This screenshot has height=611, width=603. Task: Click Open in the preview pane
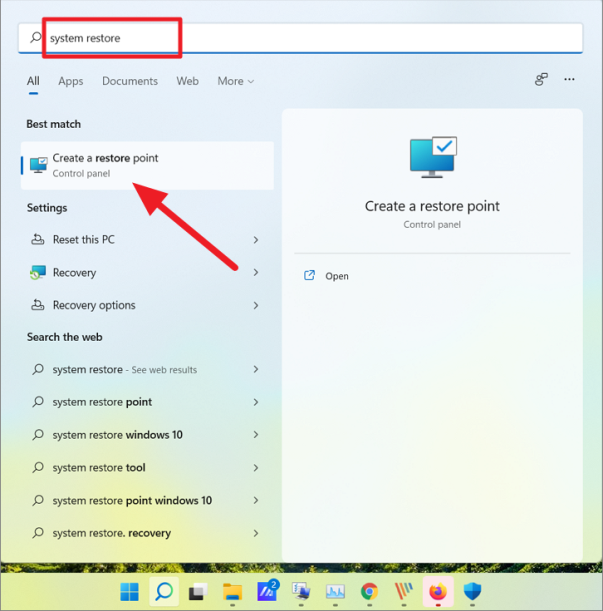[x=337, y=276]
